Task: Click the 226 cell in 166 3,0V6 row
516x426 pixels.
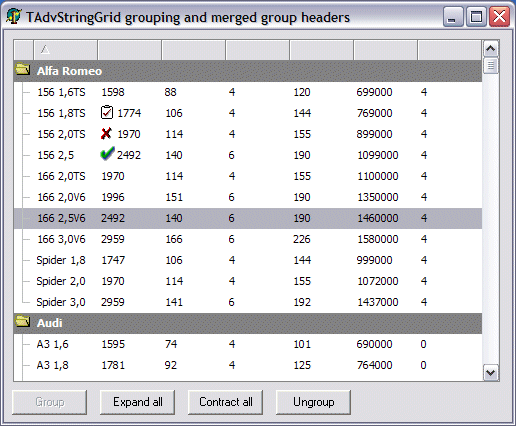Action: [302, 239]
